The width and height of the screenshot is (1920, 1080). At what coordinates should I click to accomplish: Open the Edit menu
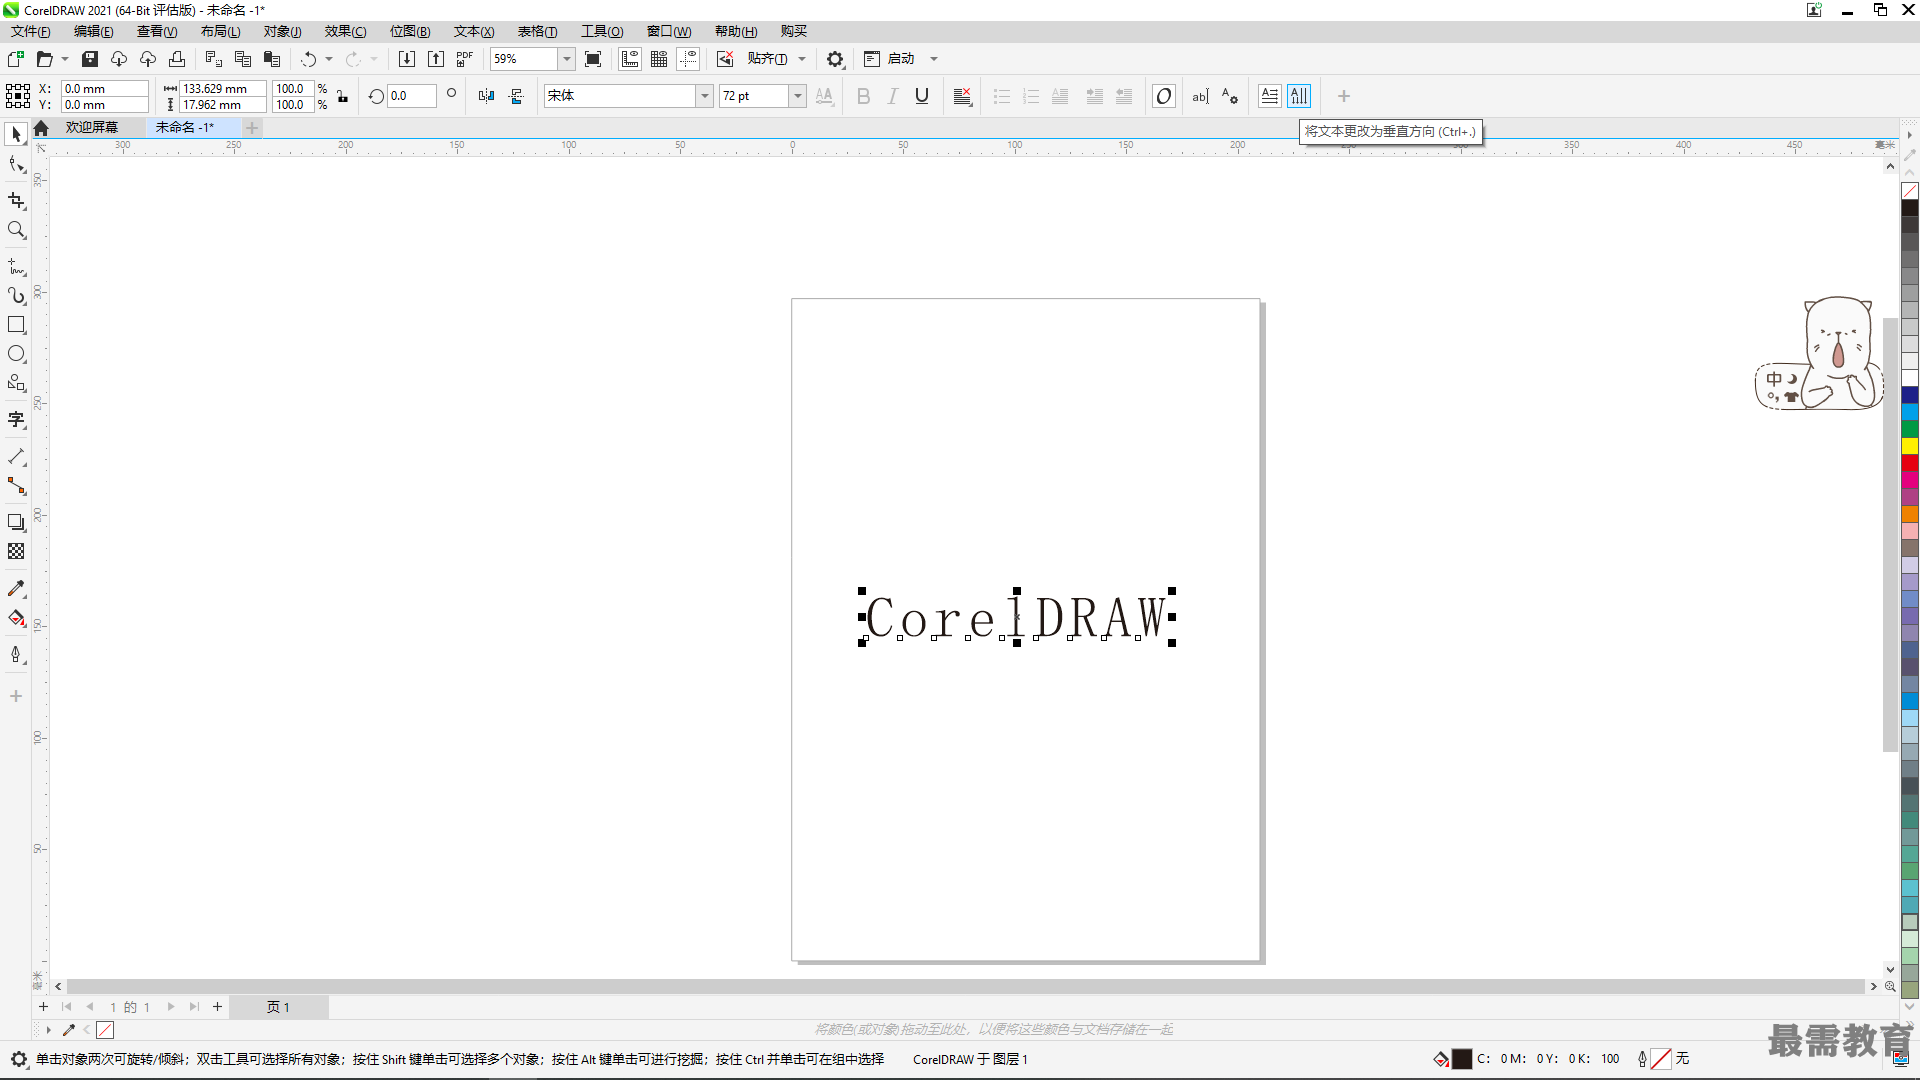(x=94, y=31)
